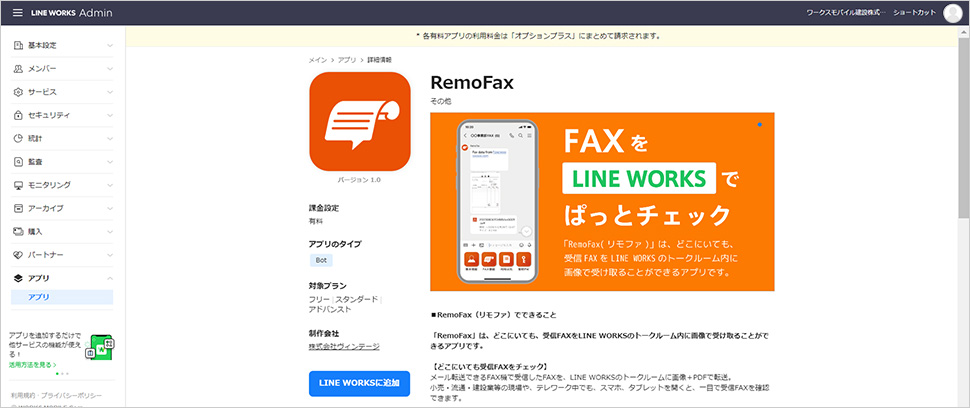This screenshot has height=408, width=970.
Task: Click the 詳細情報 breadcrumb text
Action: 379,60
